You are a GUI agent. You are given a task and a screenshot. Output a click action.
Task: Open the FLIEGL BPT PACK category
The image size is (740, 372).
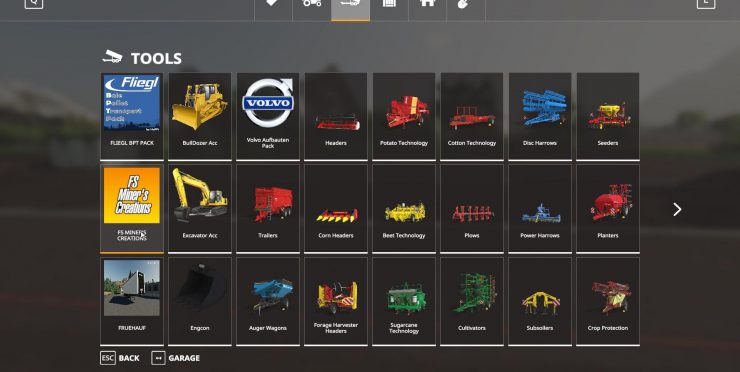(x=132, y=116)
